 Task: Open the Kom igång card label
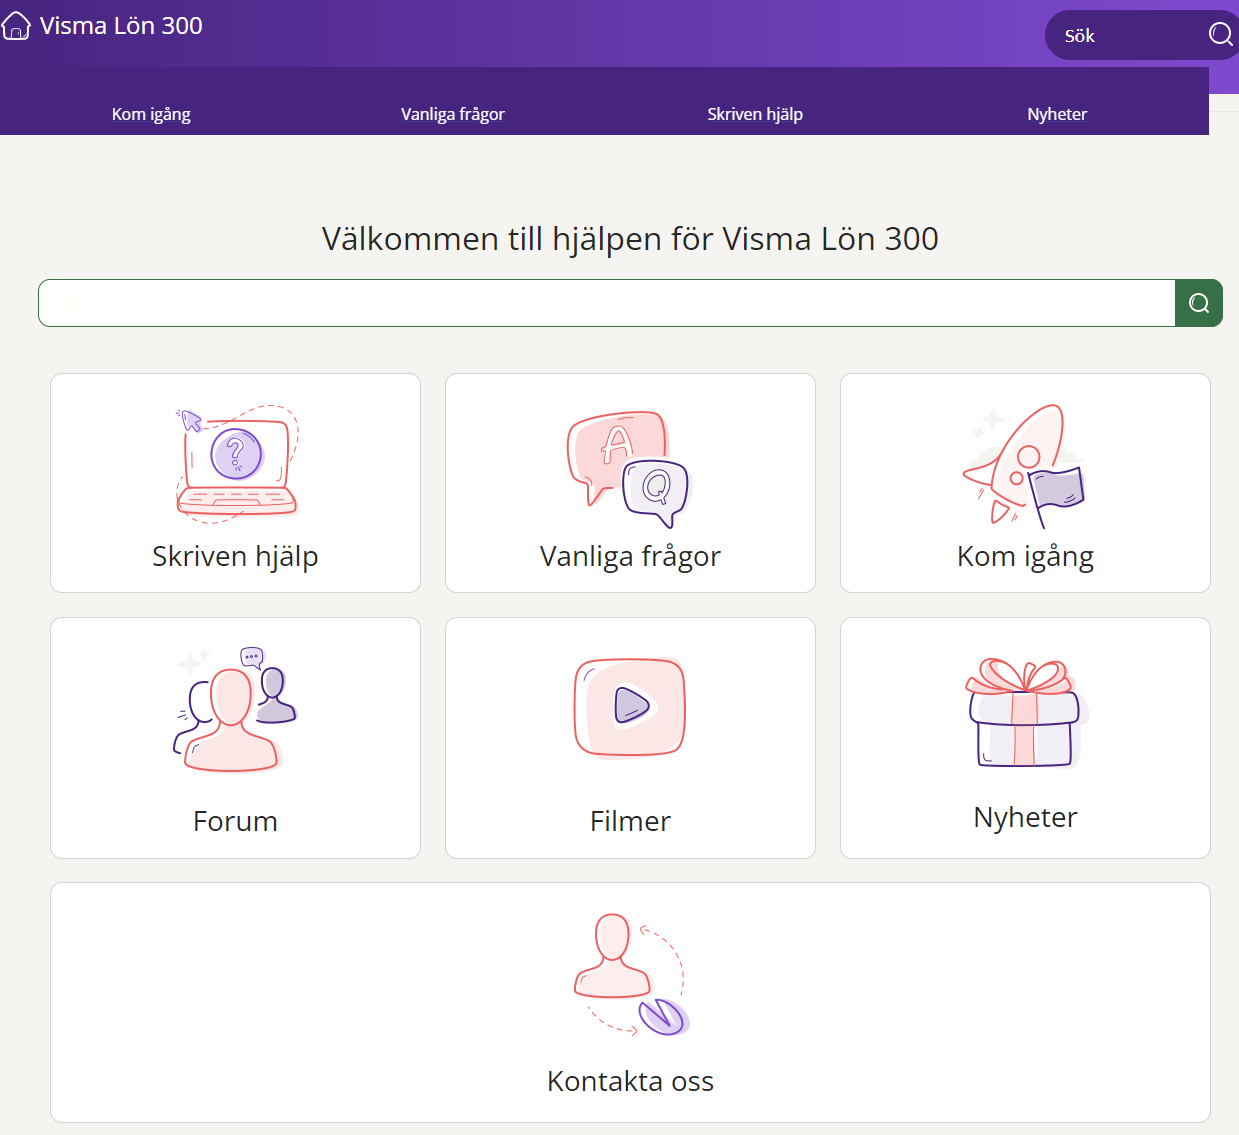[1025, 556]
